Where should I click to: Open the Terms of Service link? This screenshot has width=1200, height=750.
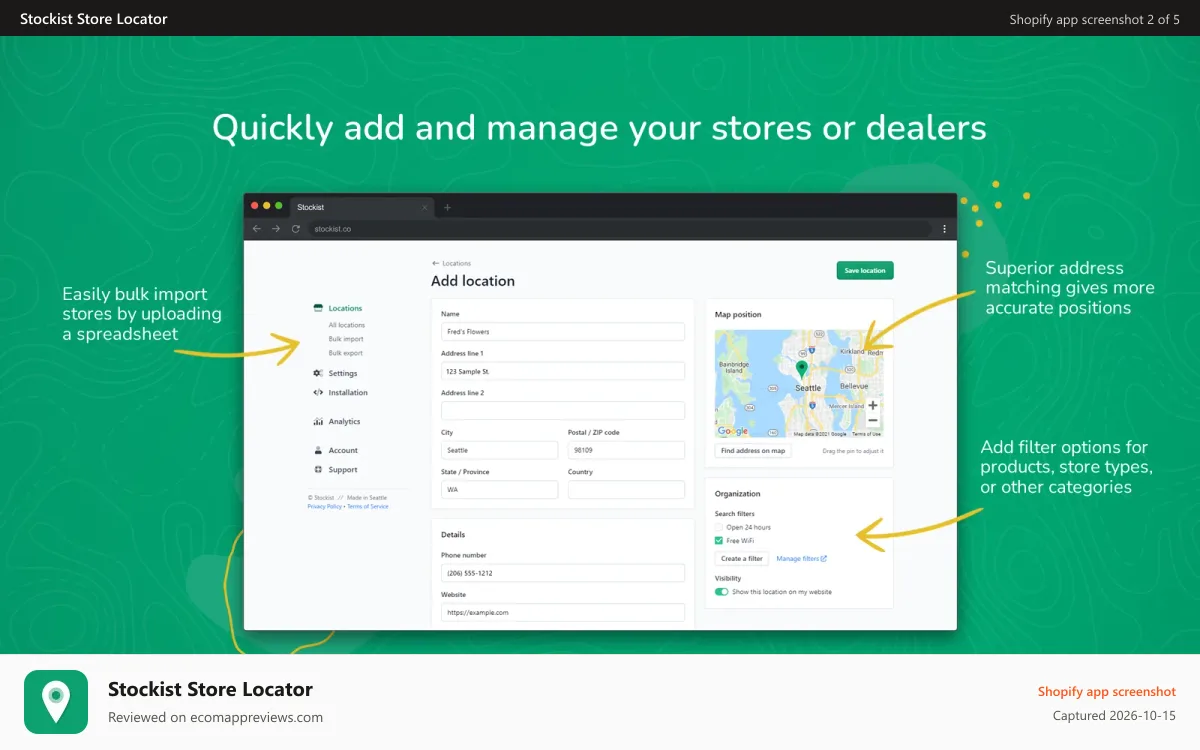pos(368,507)
